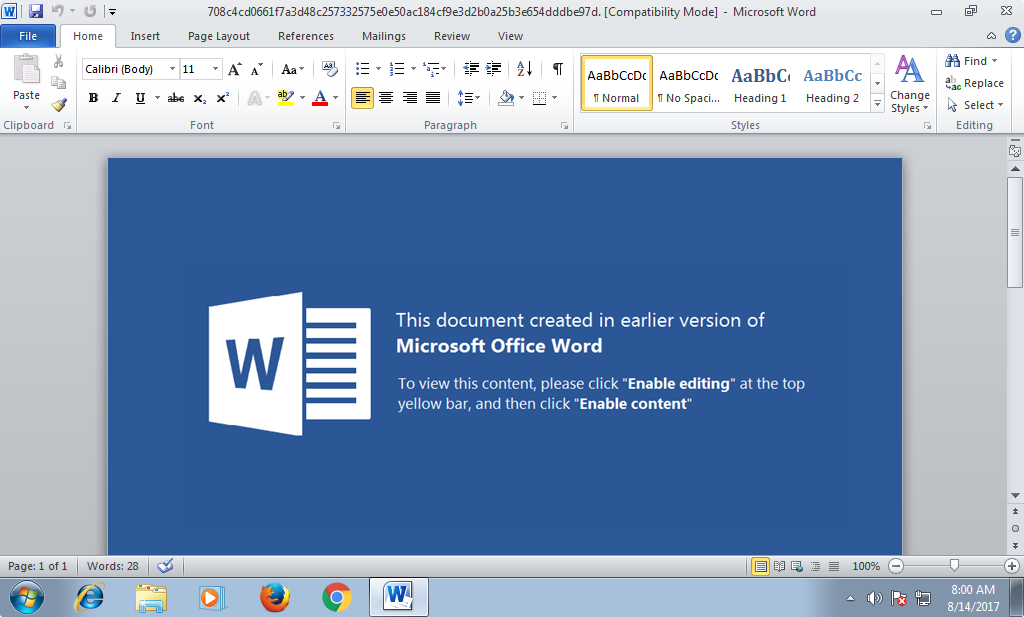The image size is (1024, 617).
Task: Open Word Help question mark icon
Action: 1012,35
